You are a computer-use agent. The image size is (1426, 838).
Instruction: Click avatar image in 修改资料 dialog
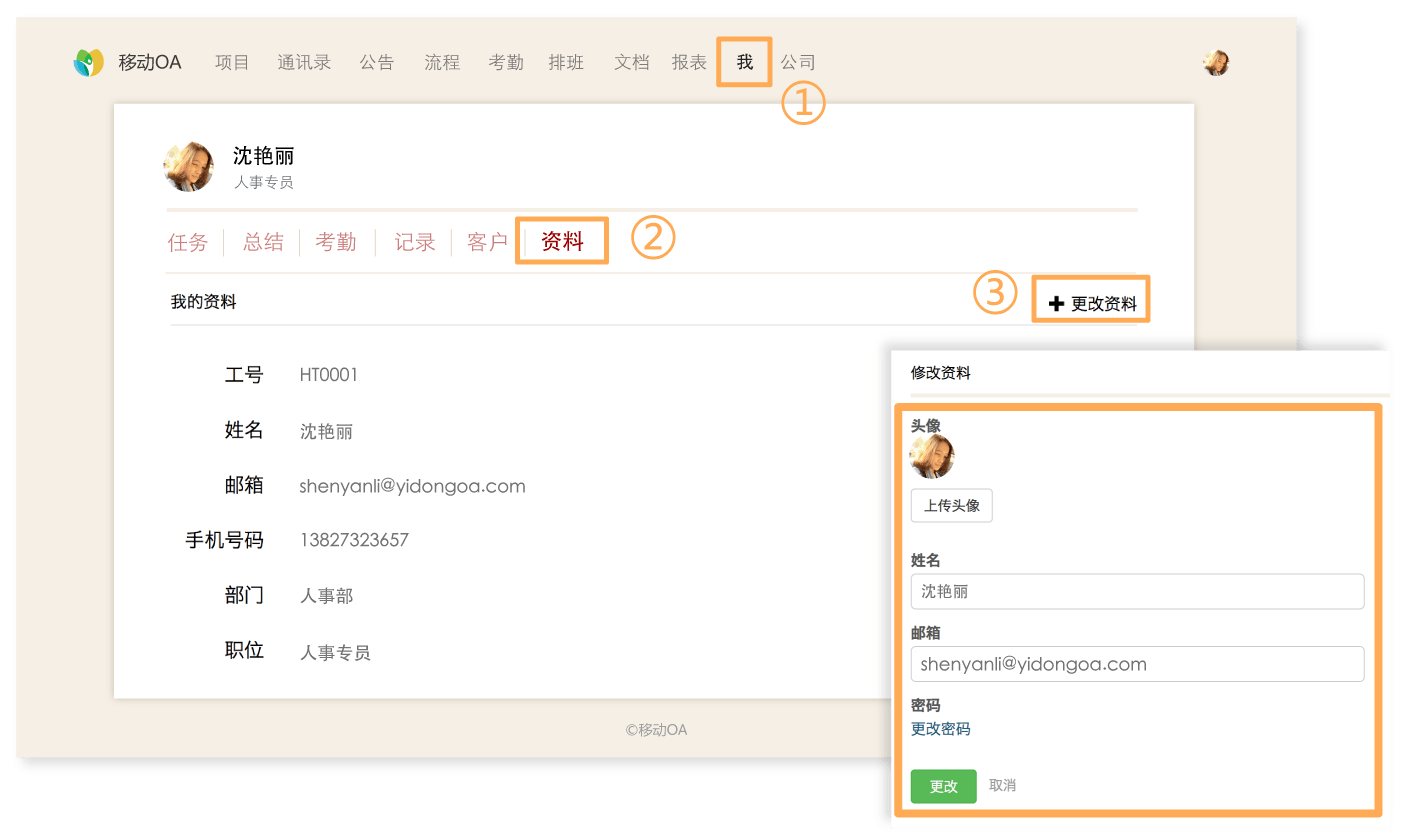(931, 457)
